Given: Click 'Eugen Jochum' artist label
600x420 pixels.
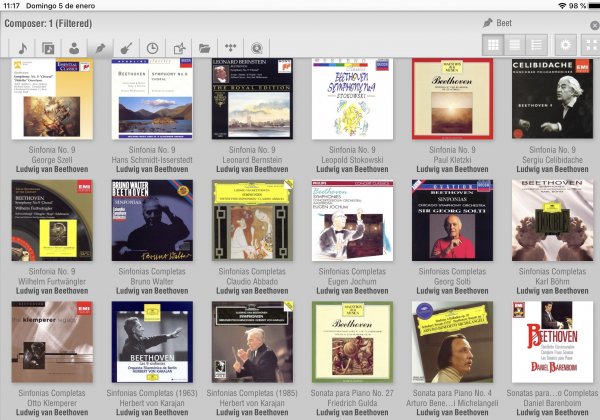Looking at the screenshot, I should tap(352, 282).
